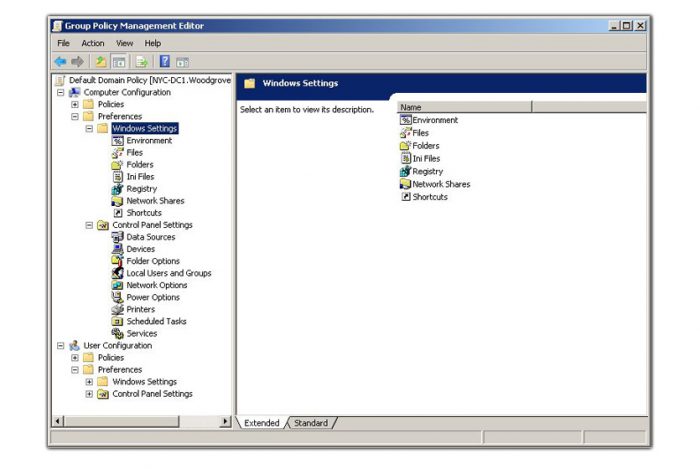Select Services icon in the tree
Viewport: 700px width, 469px height.
[117, 333]
